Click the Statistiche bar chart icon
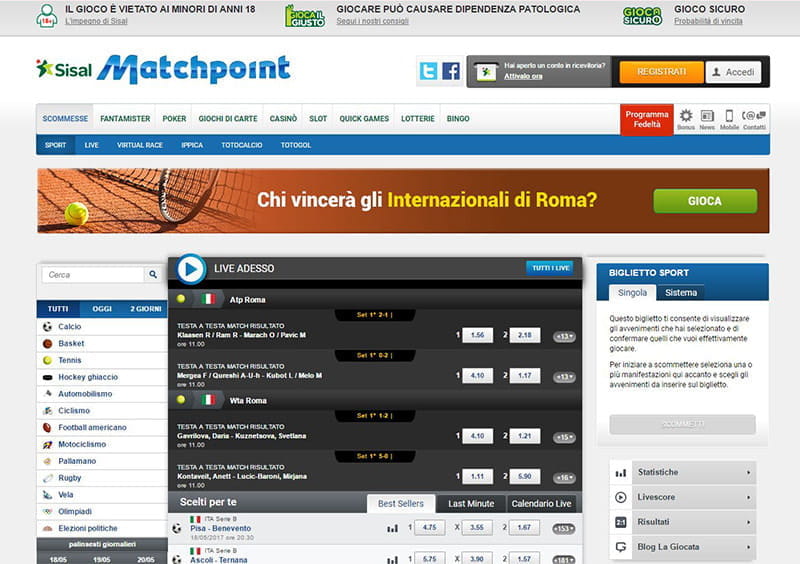This screenshot has width=800, height=564. [x=621, y=473]
